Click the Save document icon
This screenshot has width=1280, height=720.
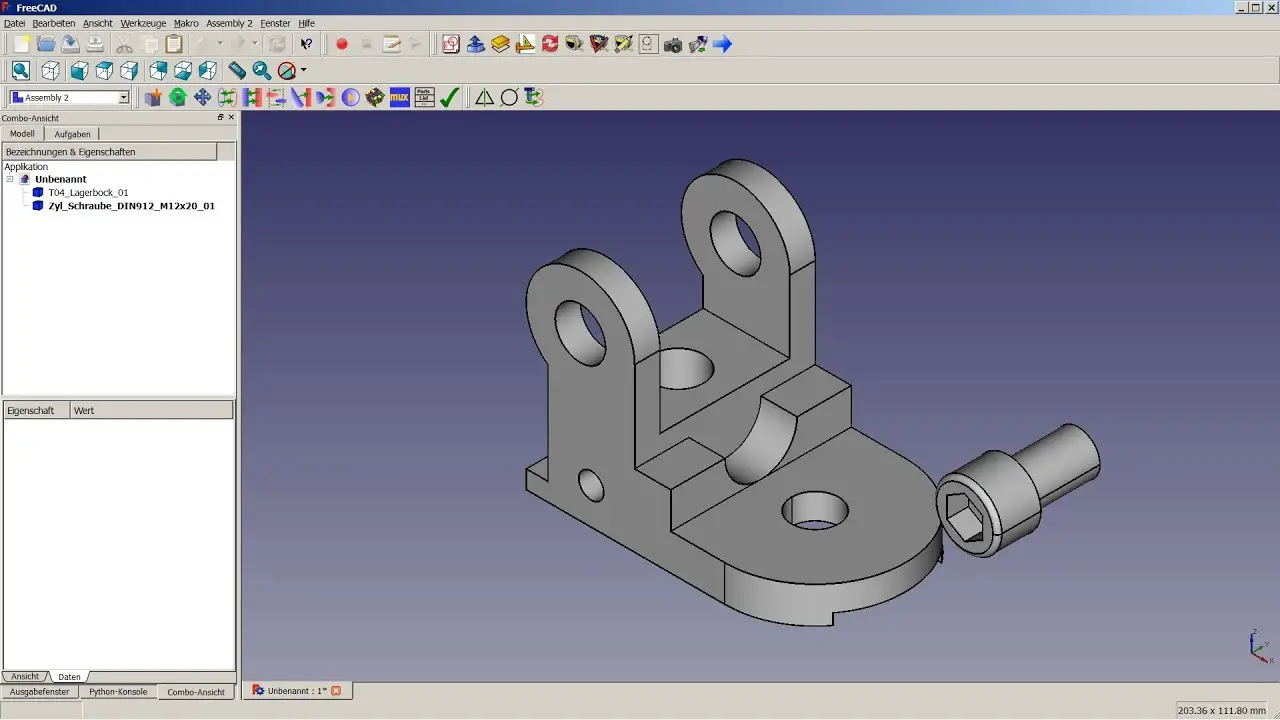point(70,44)
